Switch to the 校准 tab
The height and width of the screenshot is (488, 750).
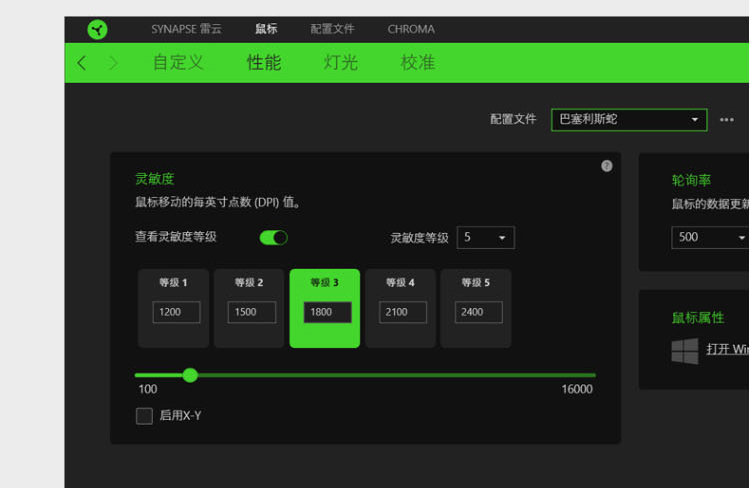pyautogui.click(x=418, y=63)
